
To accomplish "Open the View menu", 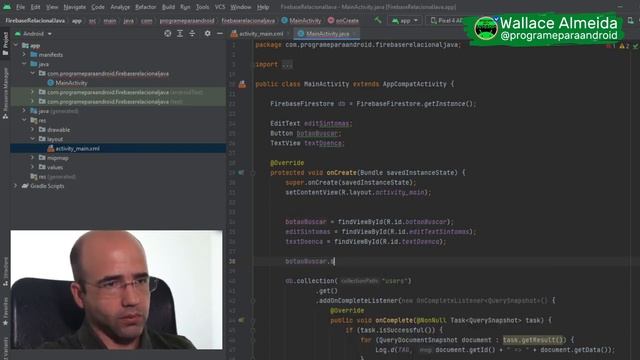I will [x=52, y=7].
